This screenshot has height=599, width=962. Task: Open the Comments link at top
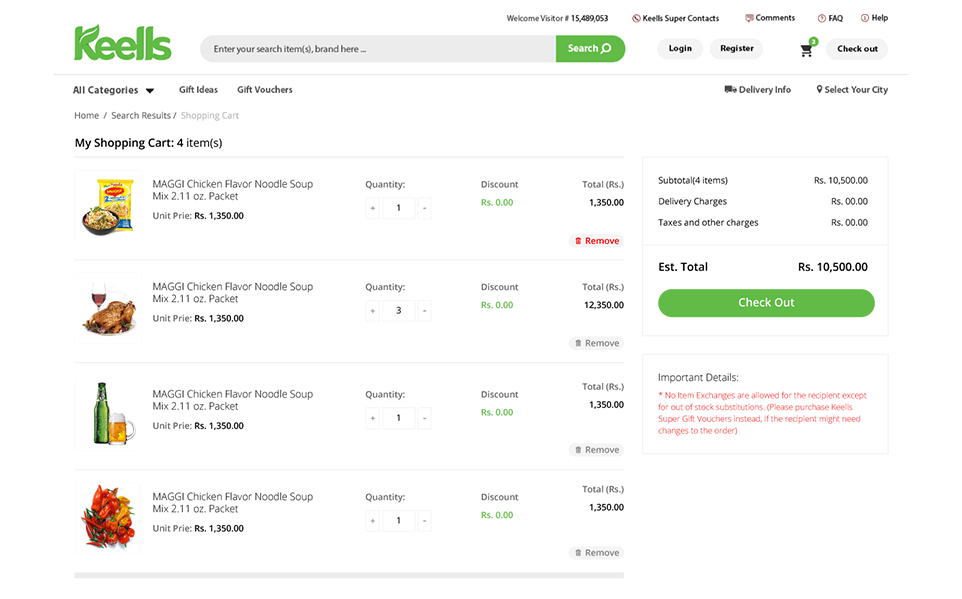(x=769, y=18)
